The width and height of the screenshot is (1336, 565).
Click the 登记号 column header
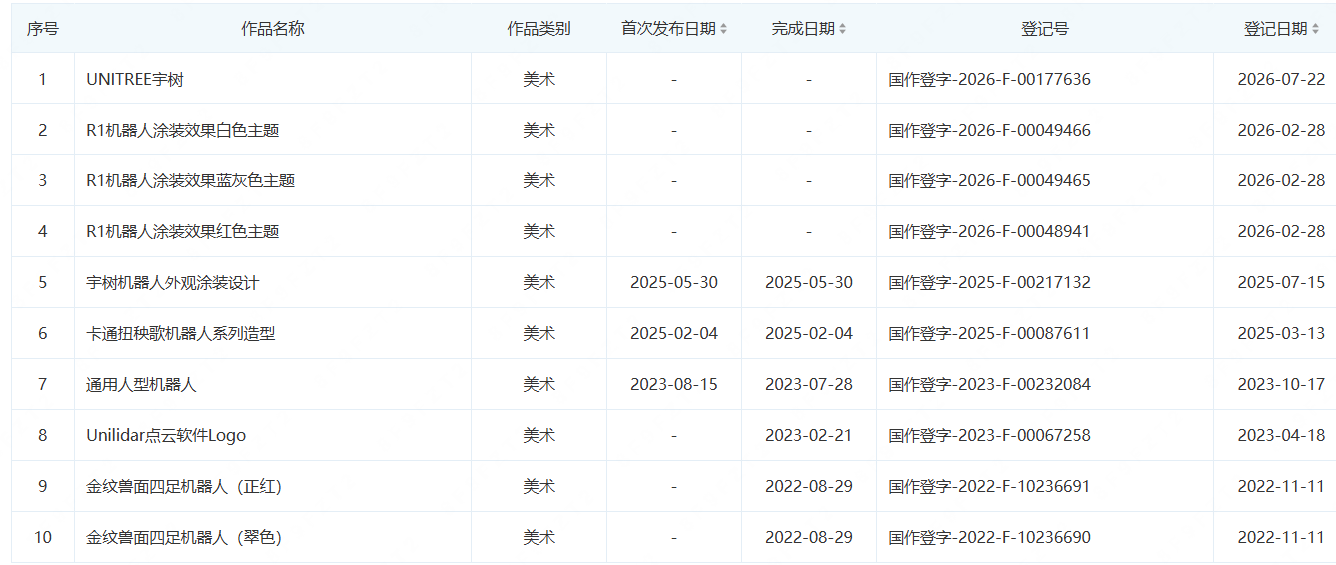point(1045,29)
